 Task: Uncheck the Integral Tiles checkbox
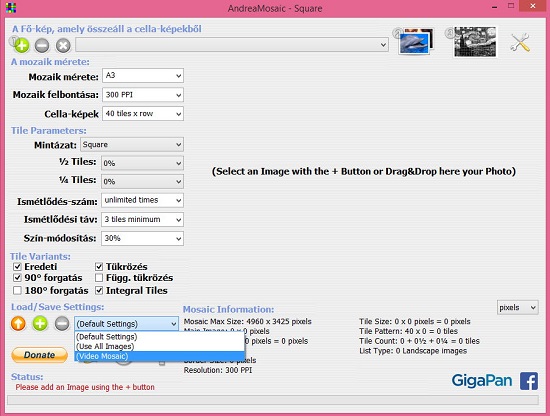[99, 290]
